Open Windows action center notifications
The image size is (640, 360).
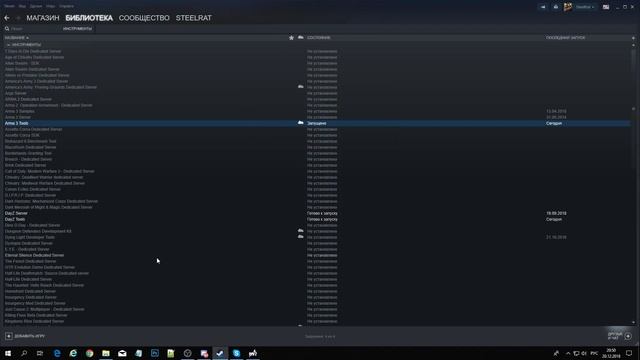629,353
